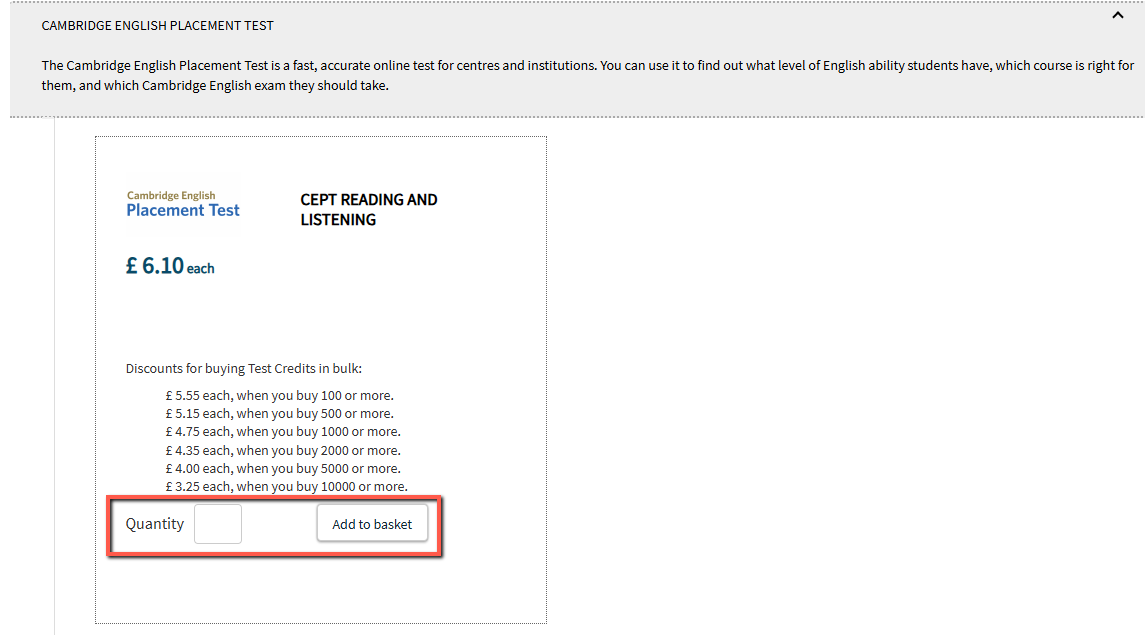Click the first line of the test description
Image resolution: width=1145 pixels, height=635 pixels.
pyautogui.click(x=587, y=66)
